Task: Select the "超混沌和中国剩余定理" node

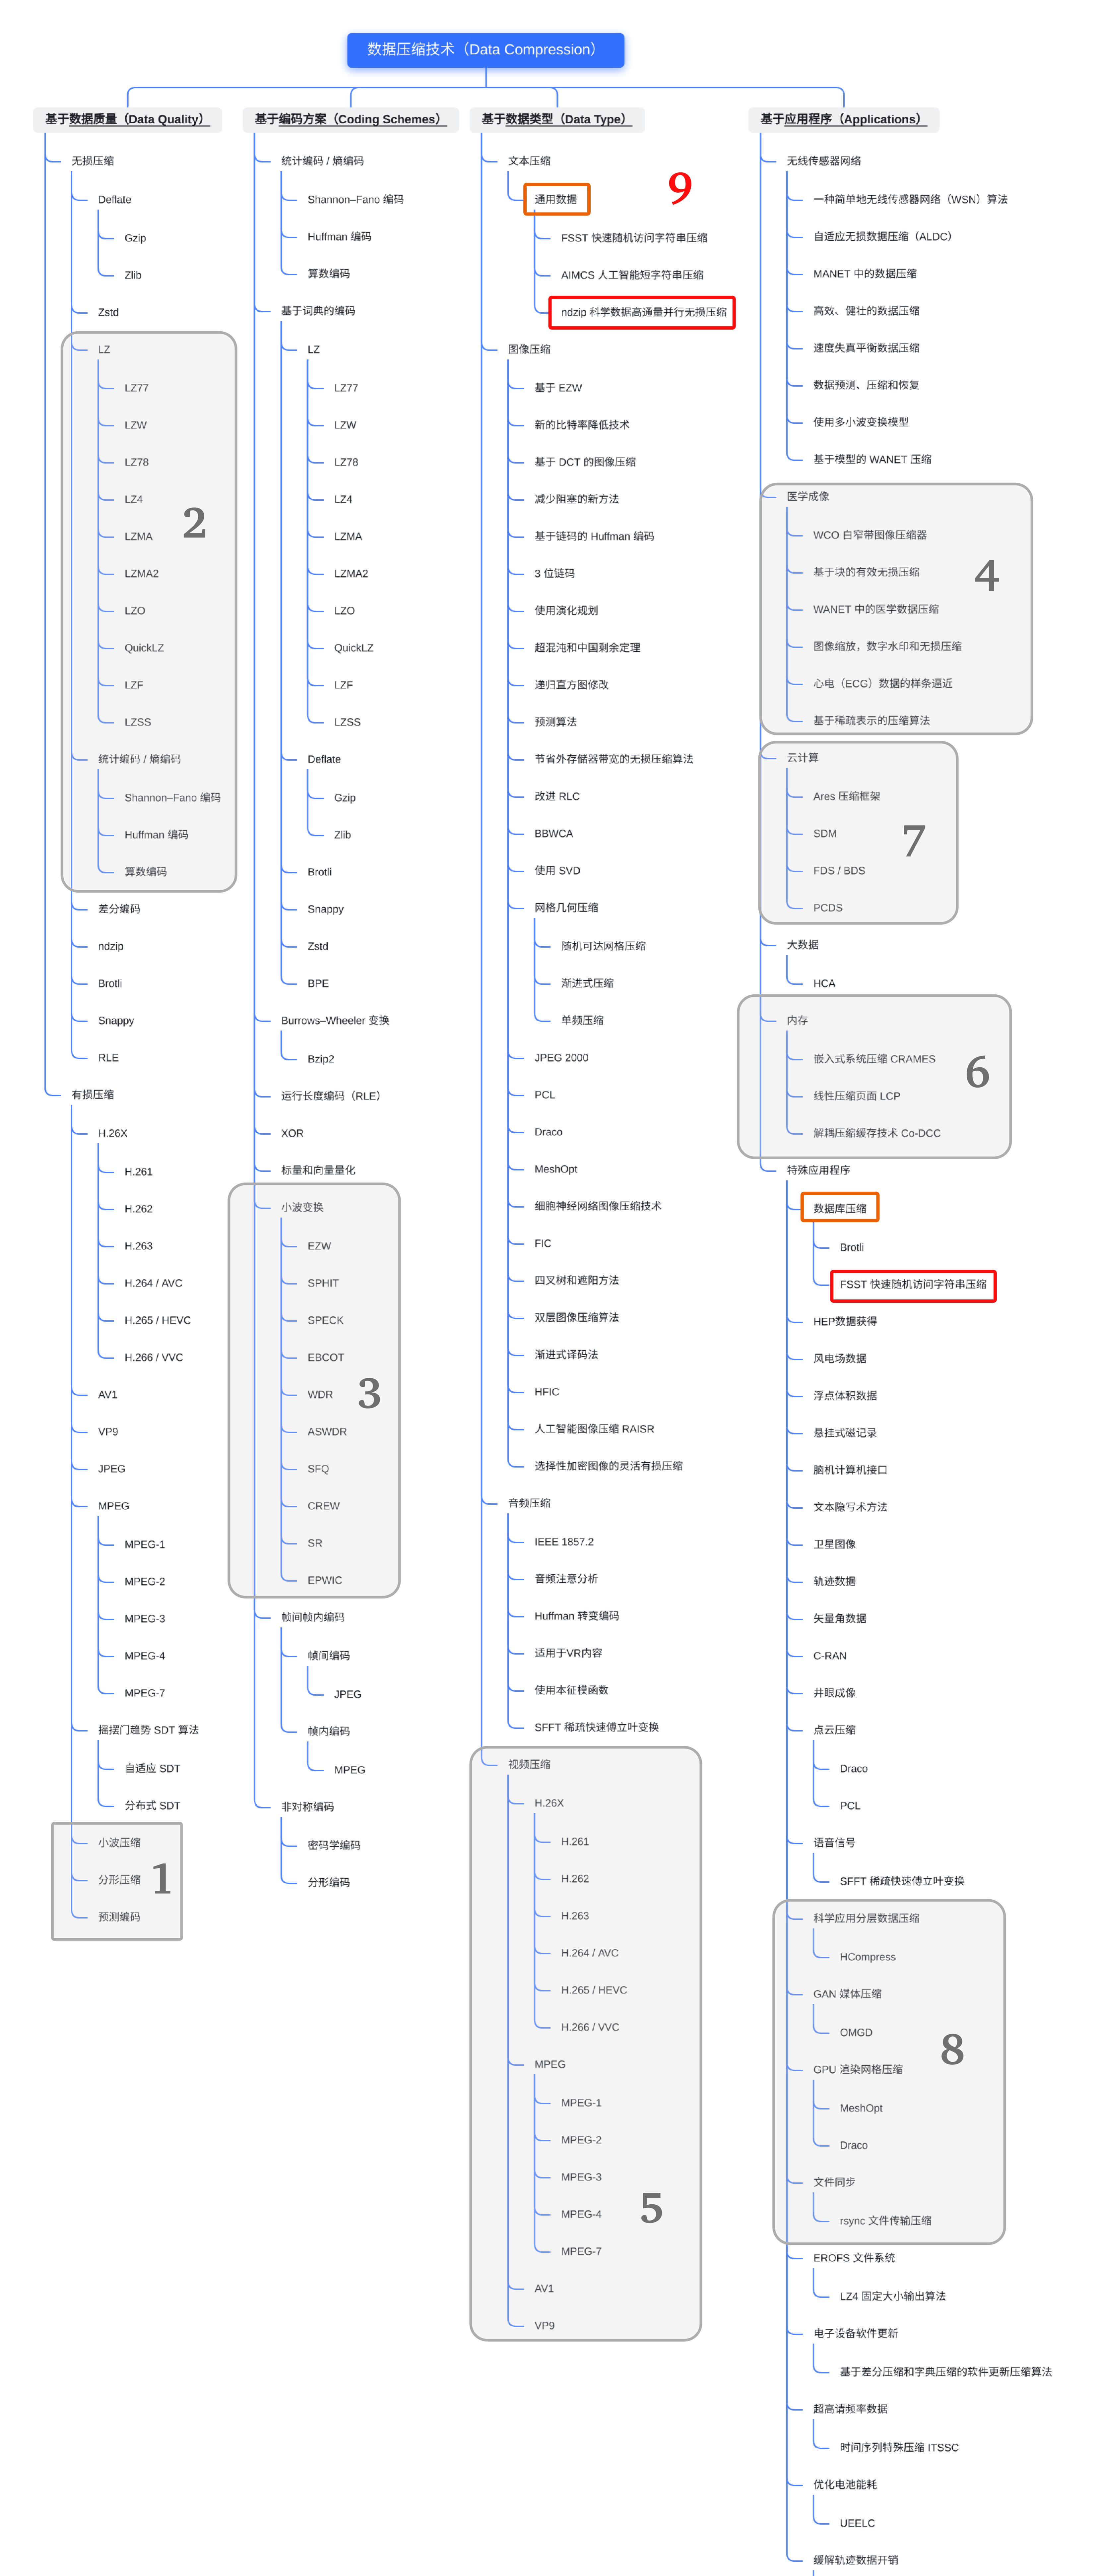Action: [587, 648]
